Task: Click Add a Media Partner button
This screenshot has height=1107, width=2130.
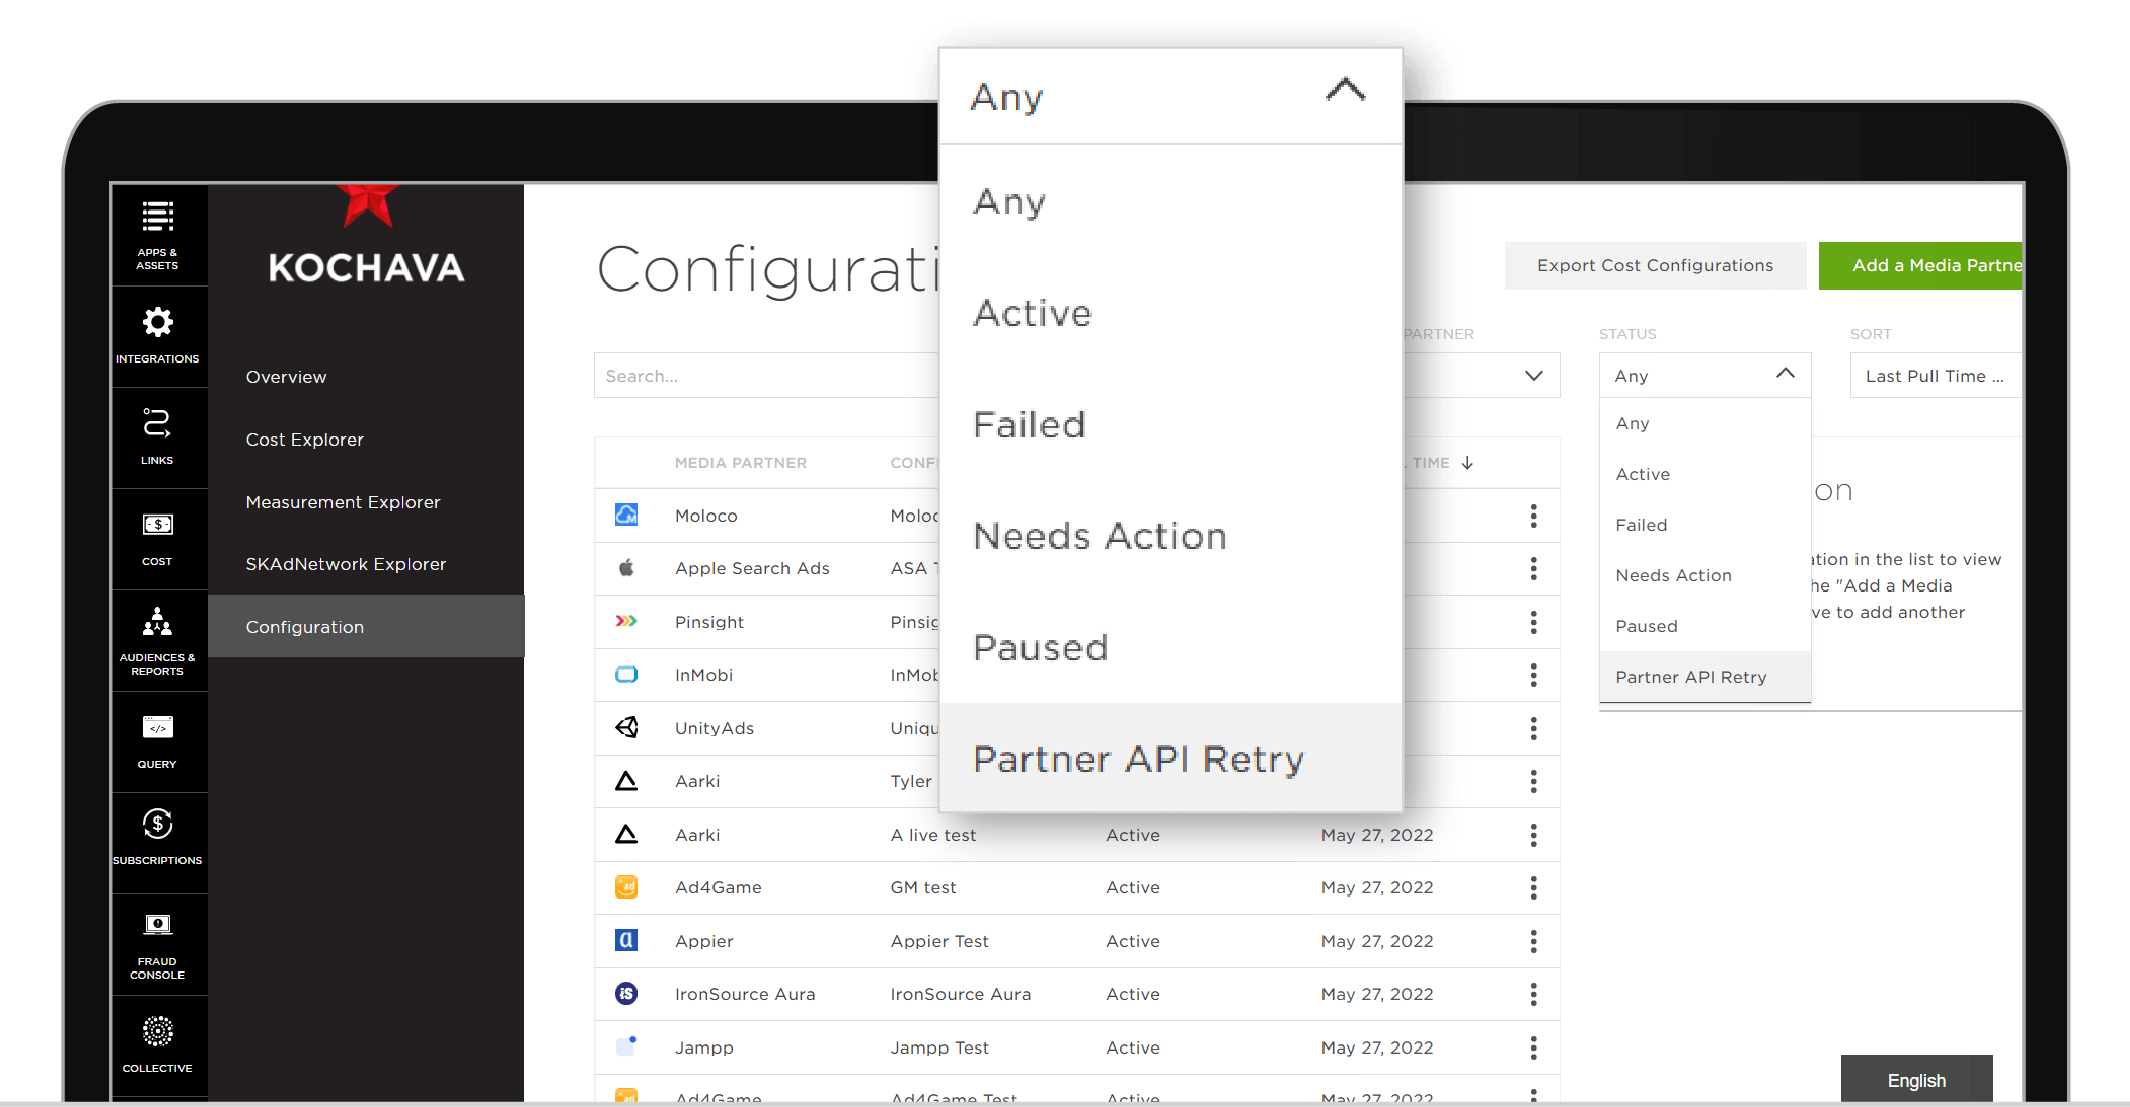Action: coord(1920,265)
